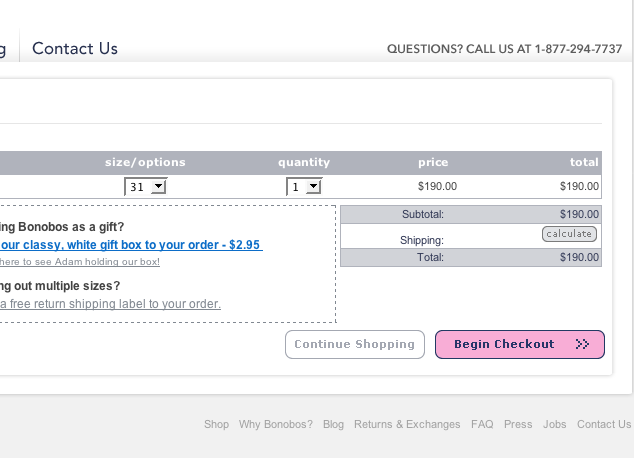
Task: Click the free return shipping label link
Action: tap(110, 304)
